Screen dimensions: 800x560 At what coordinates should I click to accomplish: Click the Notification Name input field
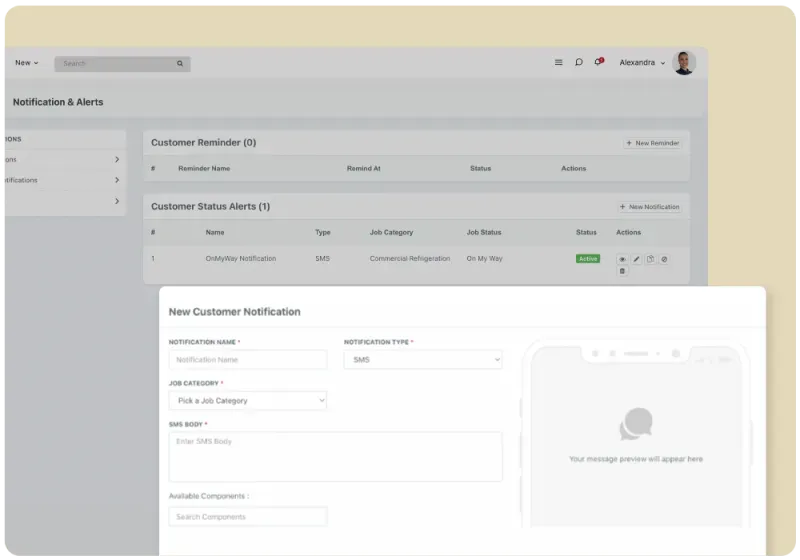[247, 359]
